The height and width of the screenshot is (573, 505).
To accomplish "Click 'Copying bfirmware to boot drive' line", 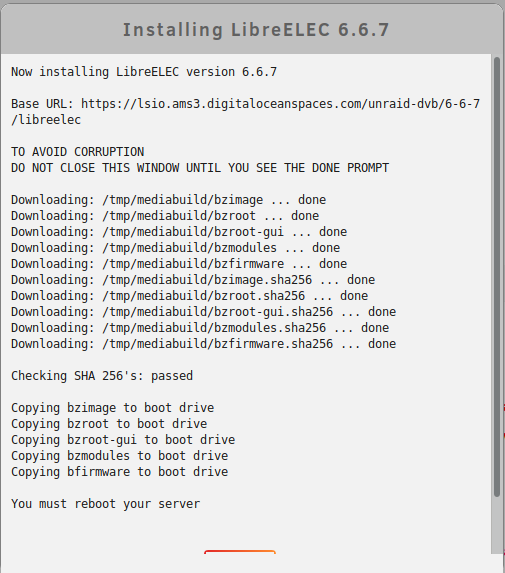I will pyautogui.click(x=119, y=472).
